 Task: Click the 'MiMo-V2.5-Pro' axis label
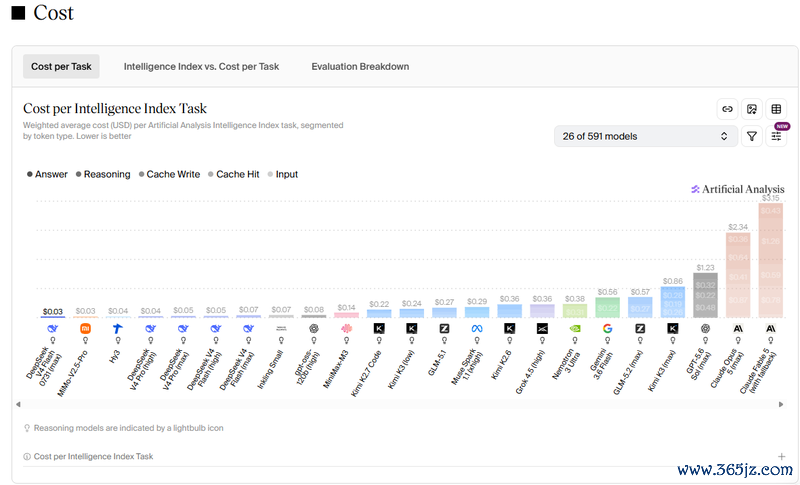coord(72,373)
